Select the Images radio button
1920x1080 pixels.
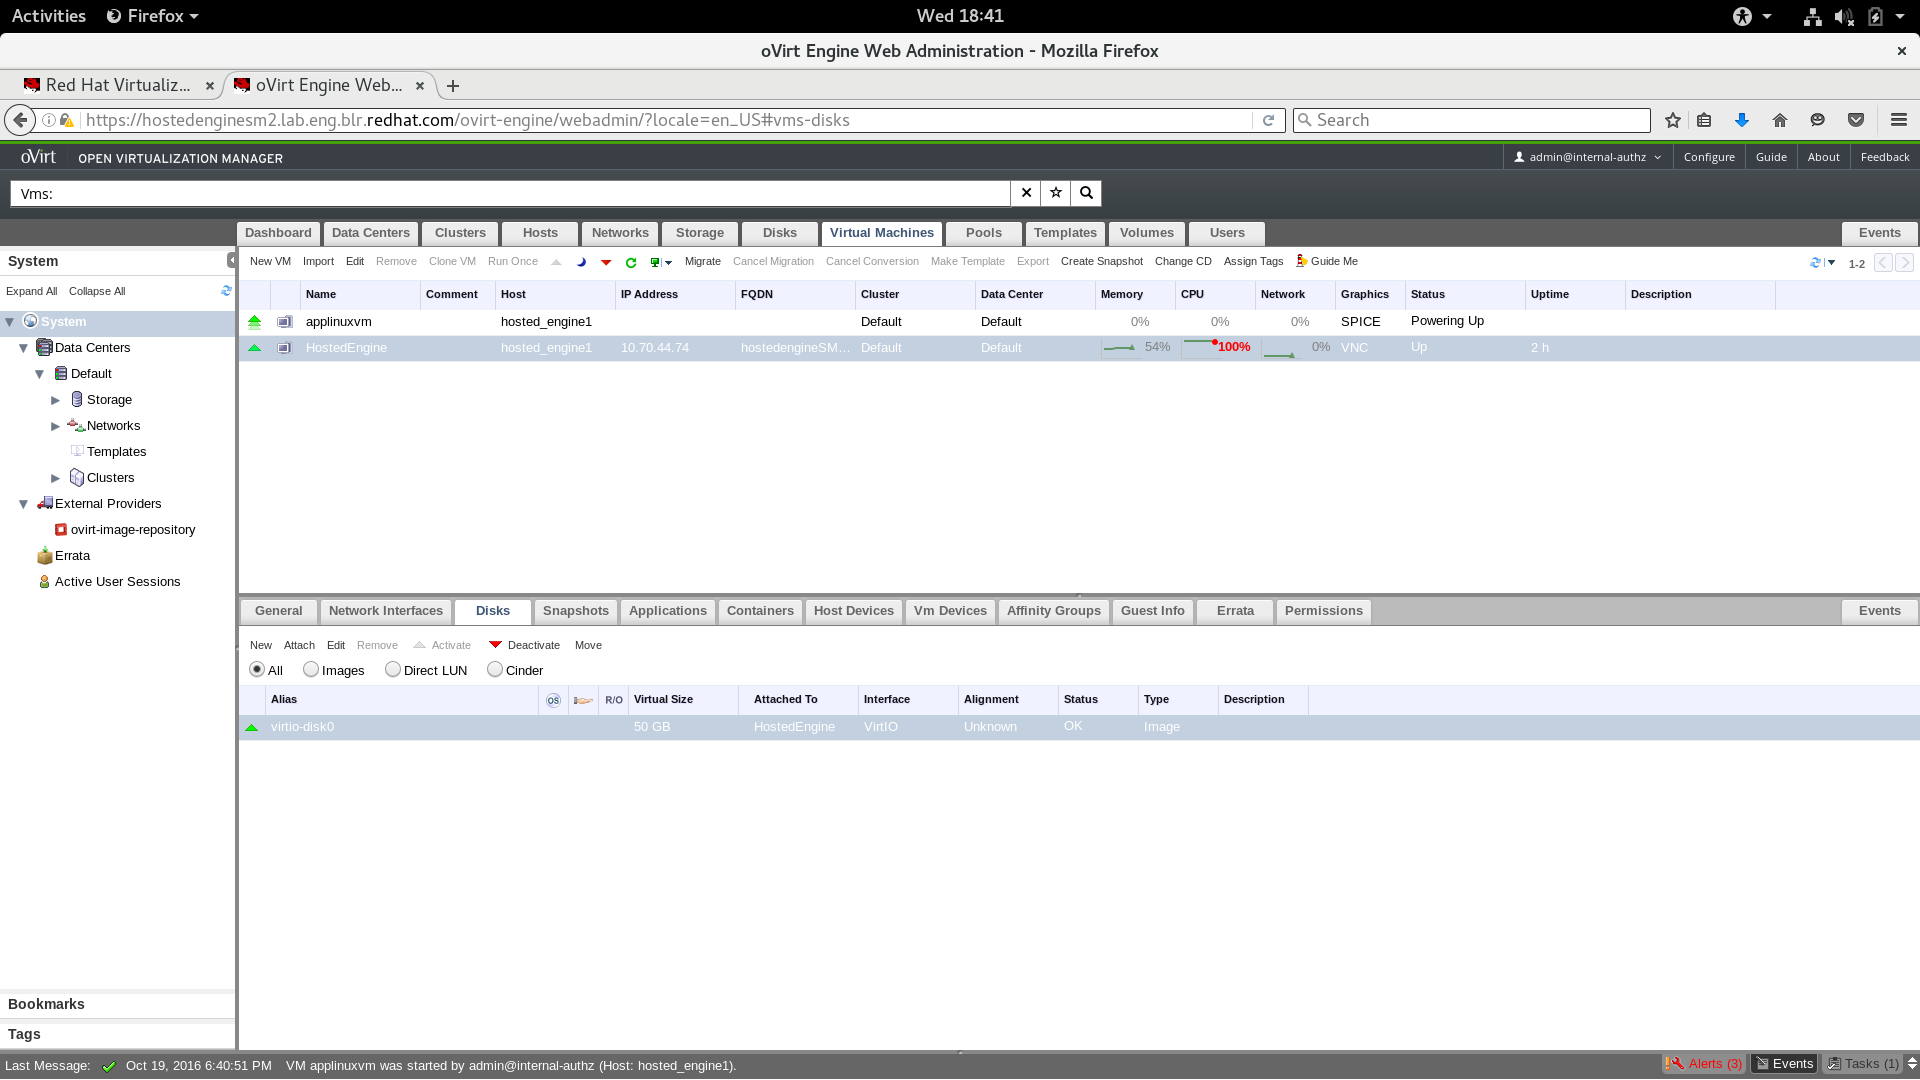click(311, 670)
